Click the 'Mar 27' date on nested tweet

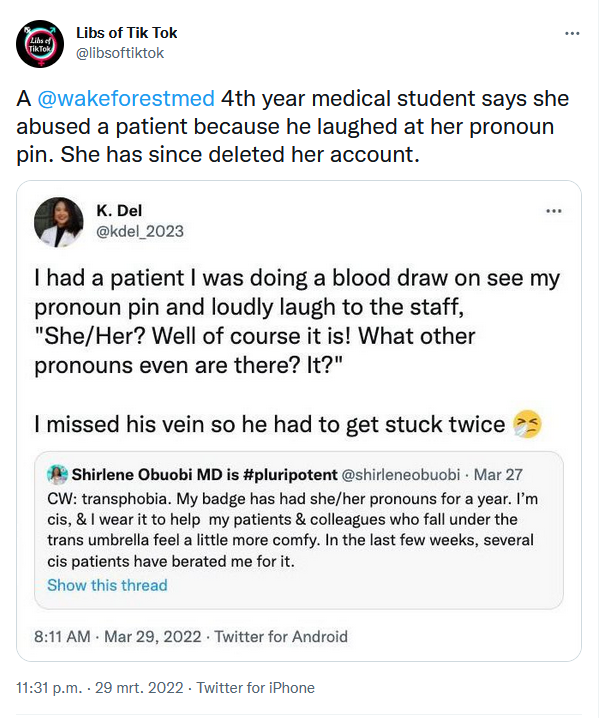498,475
